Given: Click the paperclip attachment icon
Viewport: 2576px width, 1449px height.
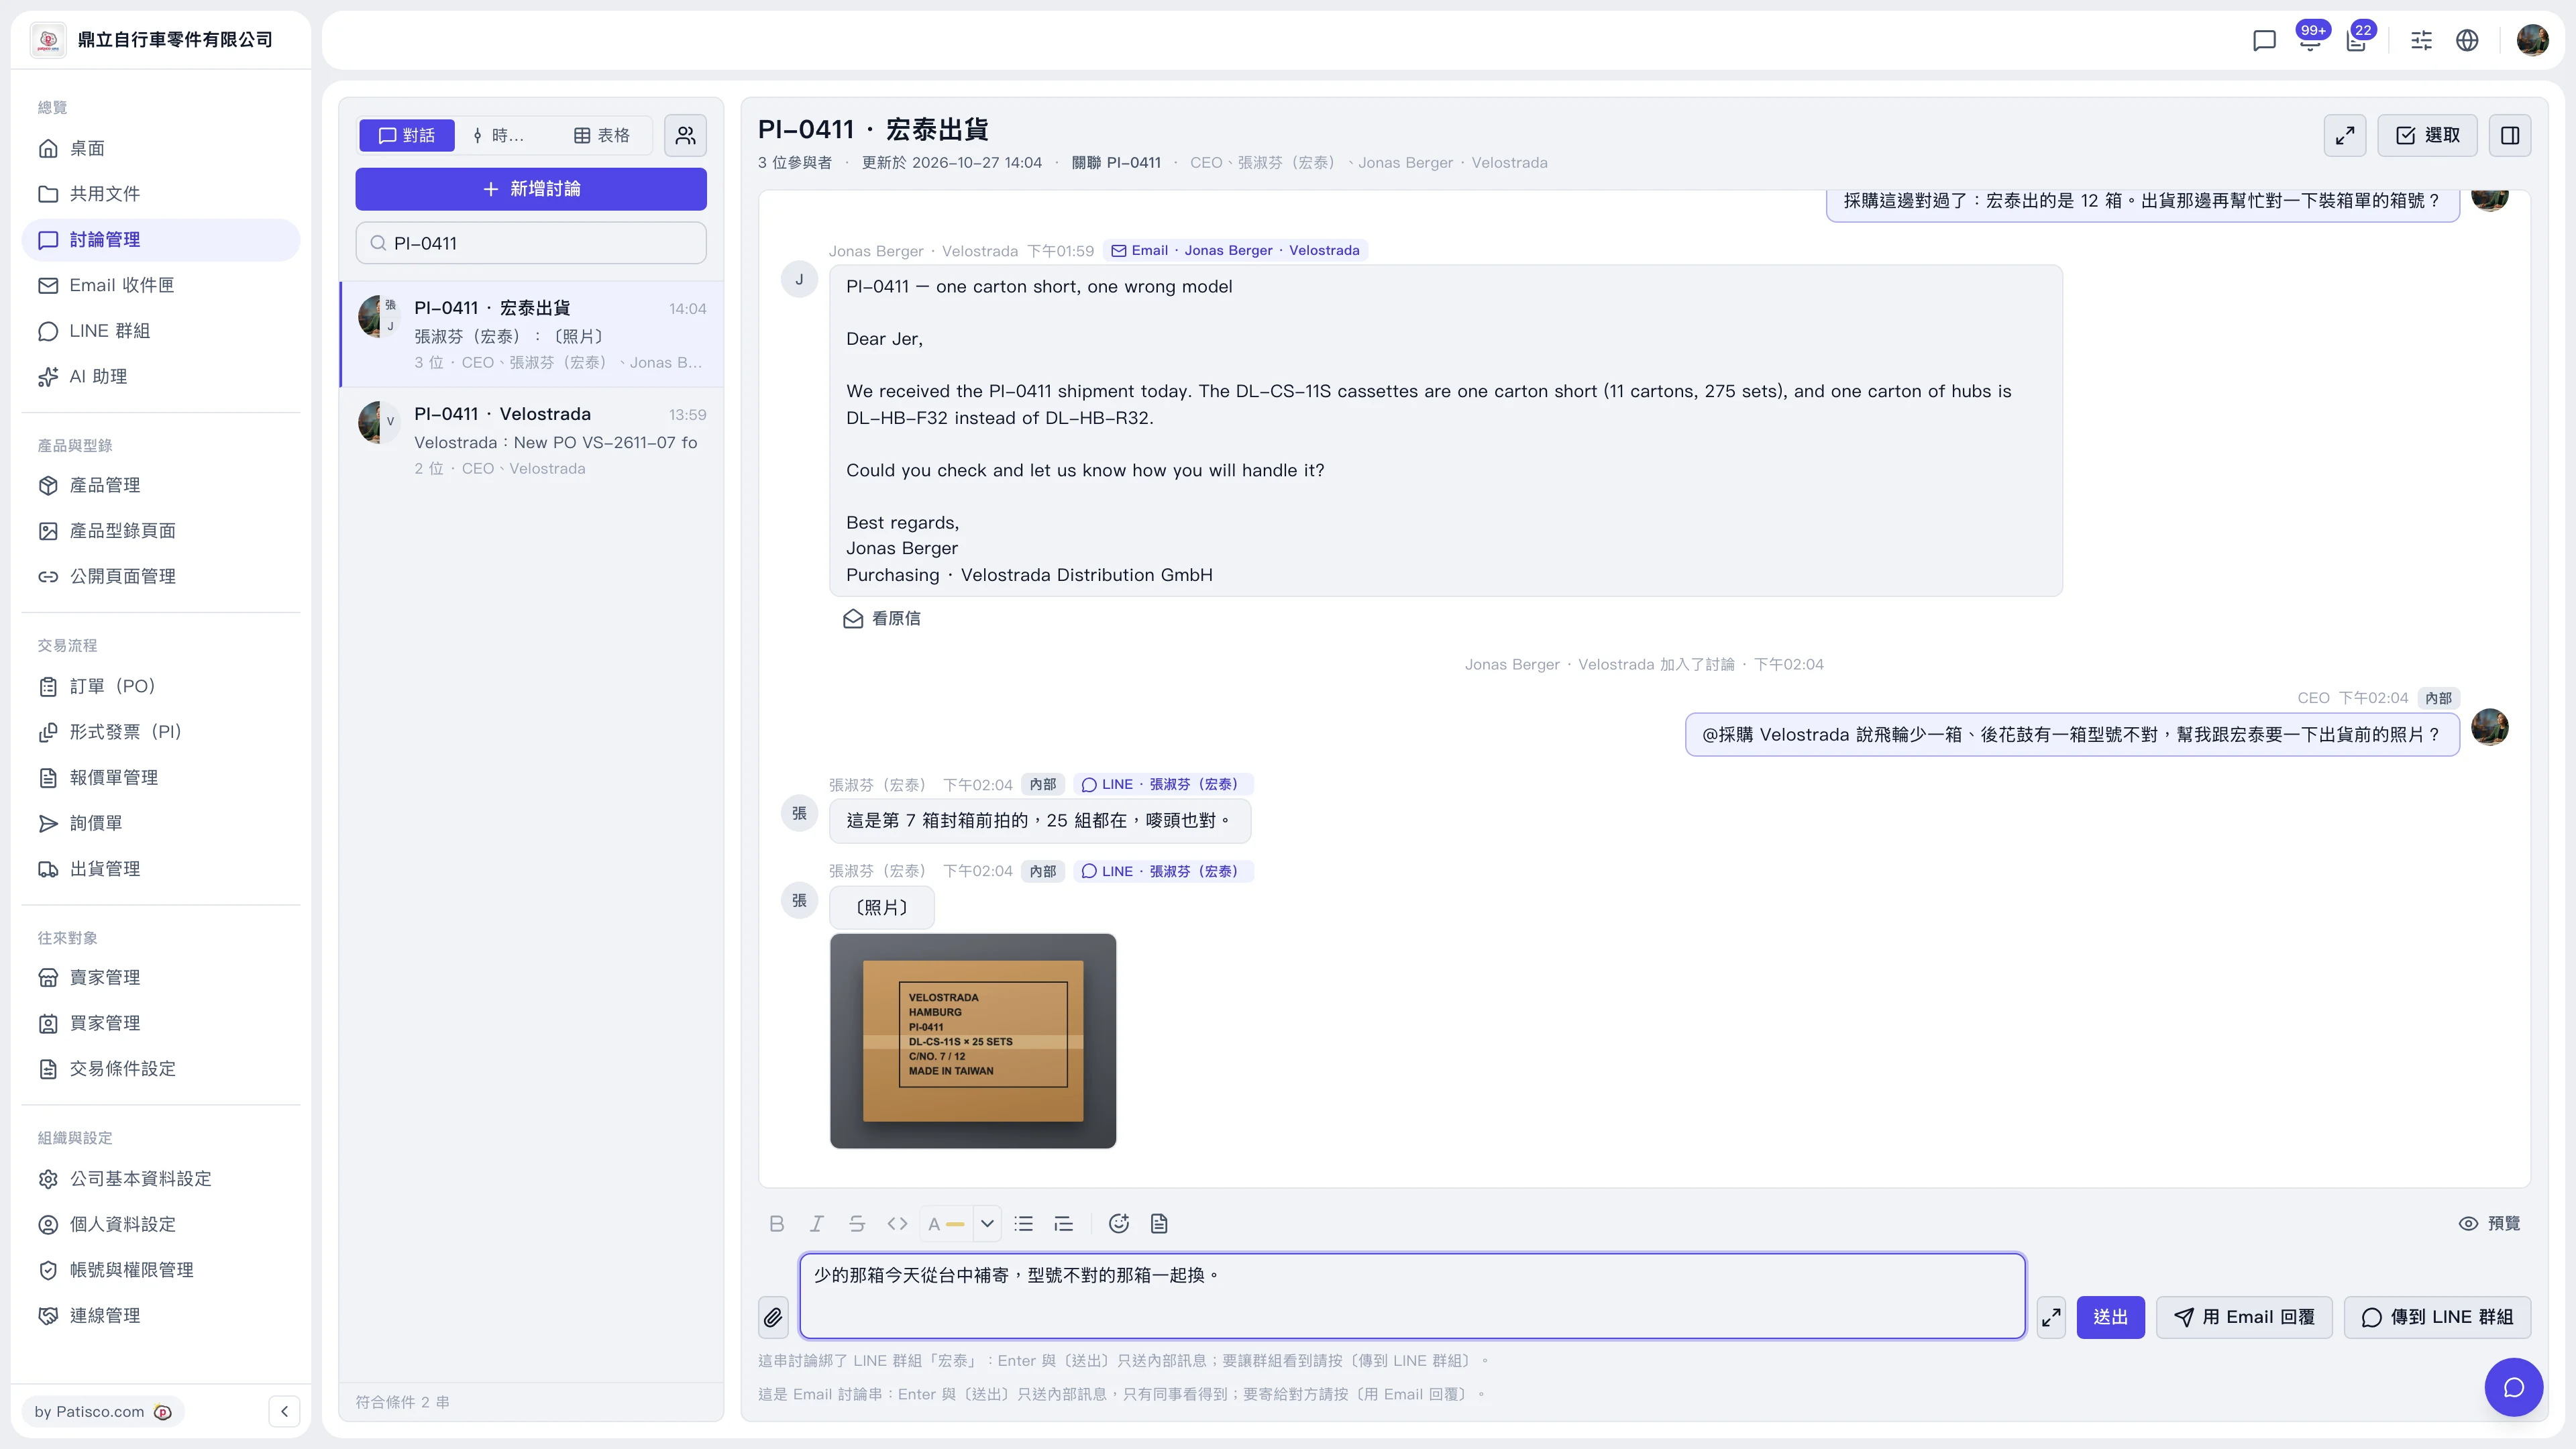Looking at the screenshot, I should [773, 1317].
